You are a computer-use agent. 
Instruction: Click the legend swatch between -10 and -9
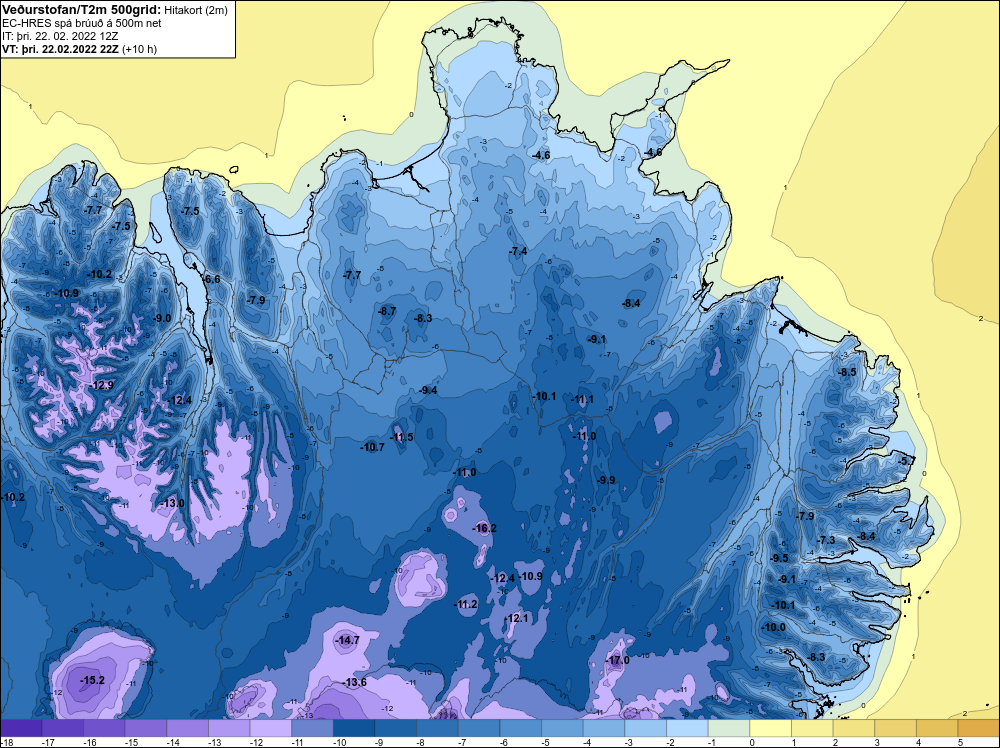[x=354, y=728]
